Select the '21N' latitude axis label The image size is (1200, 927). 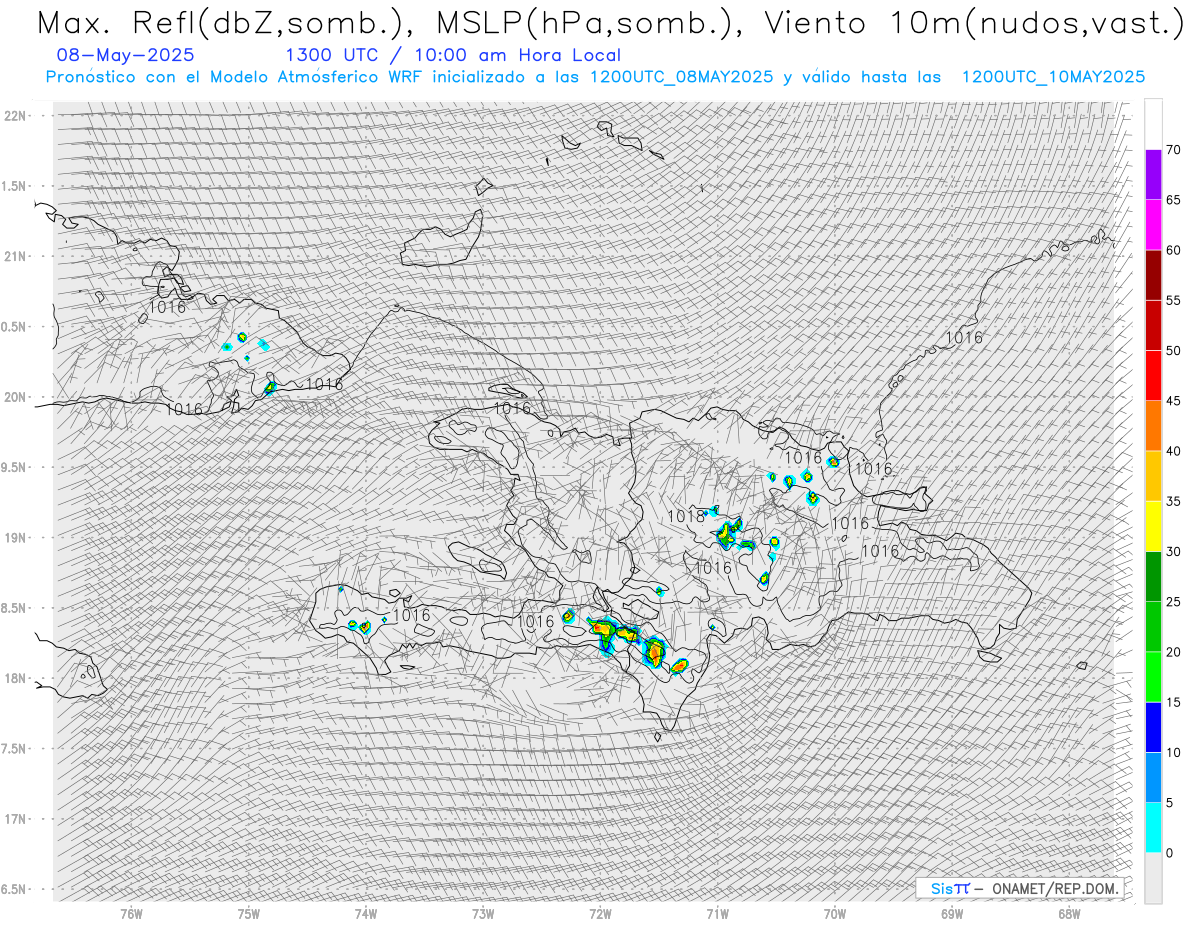(14, 256)
